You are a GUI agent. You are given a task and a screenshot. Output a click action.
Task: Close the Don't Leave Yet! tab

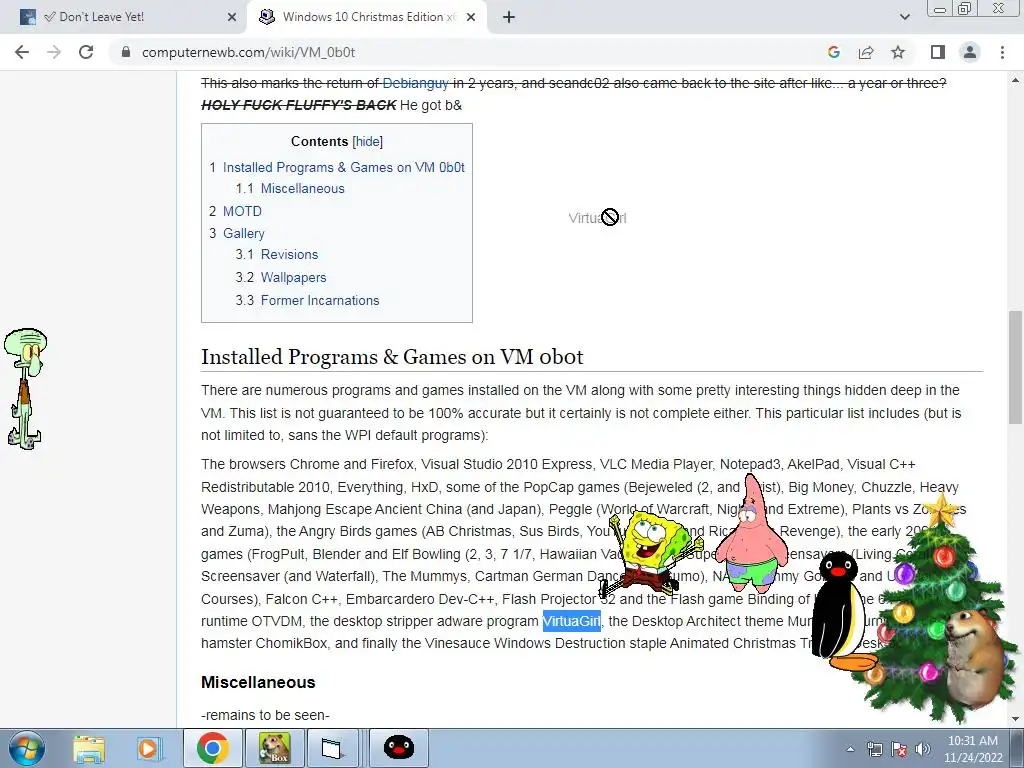(x=232, y=17)
